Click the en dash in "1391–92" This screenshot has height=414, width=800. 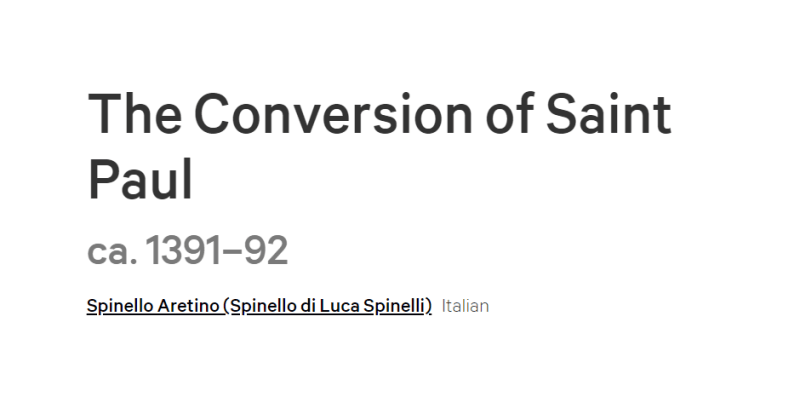[234, 252]
